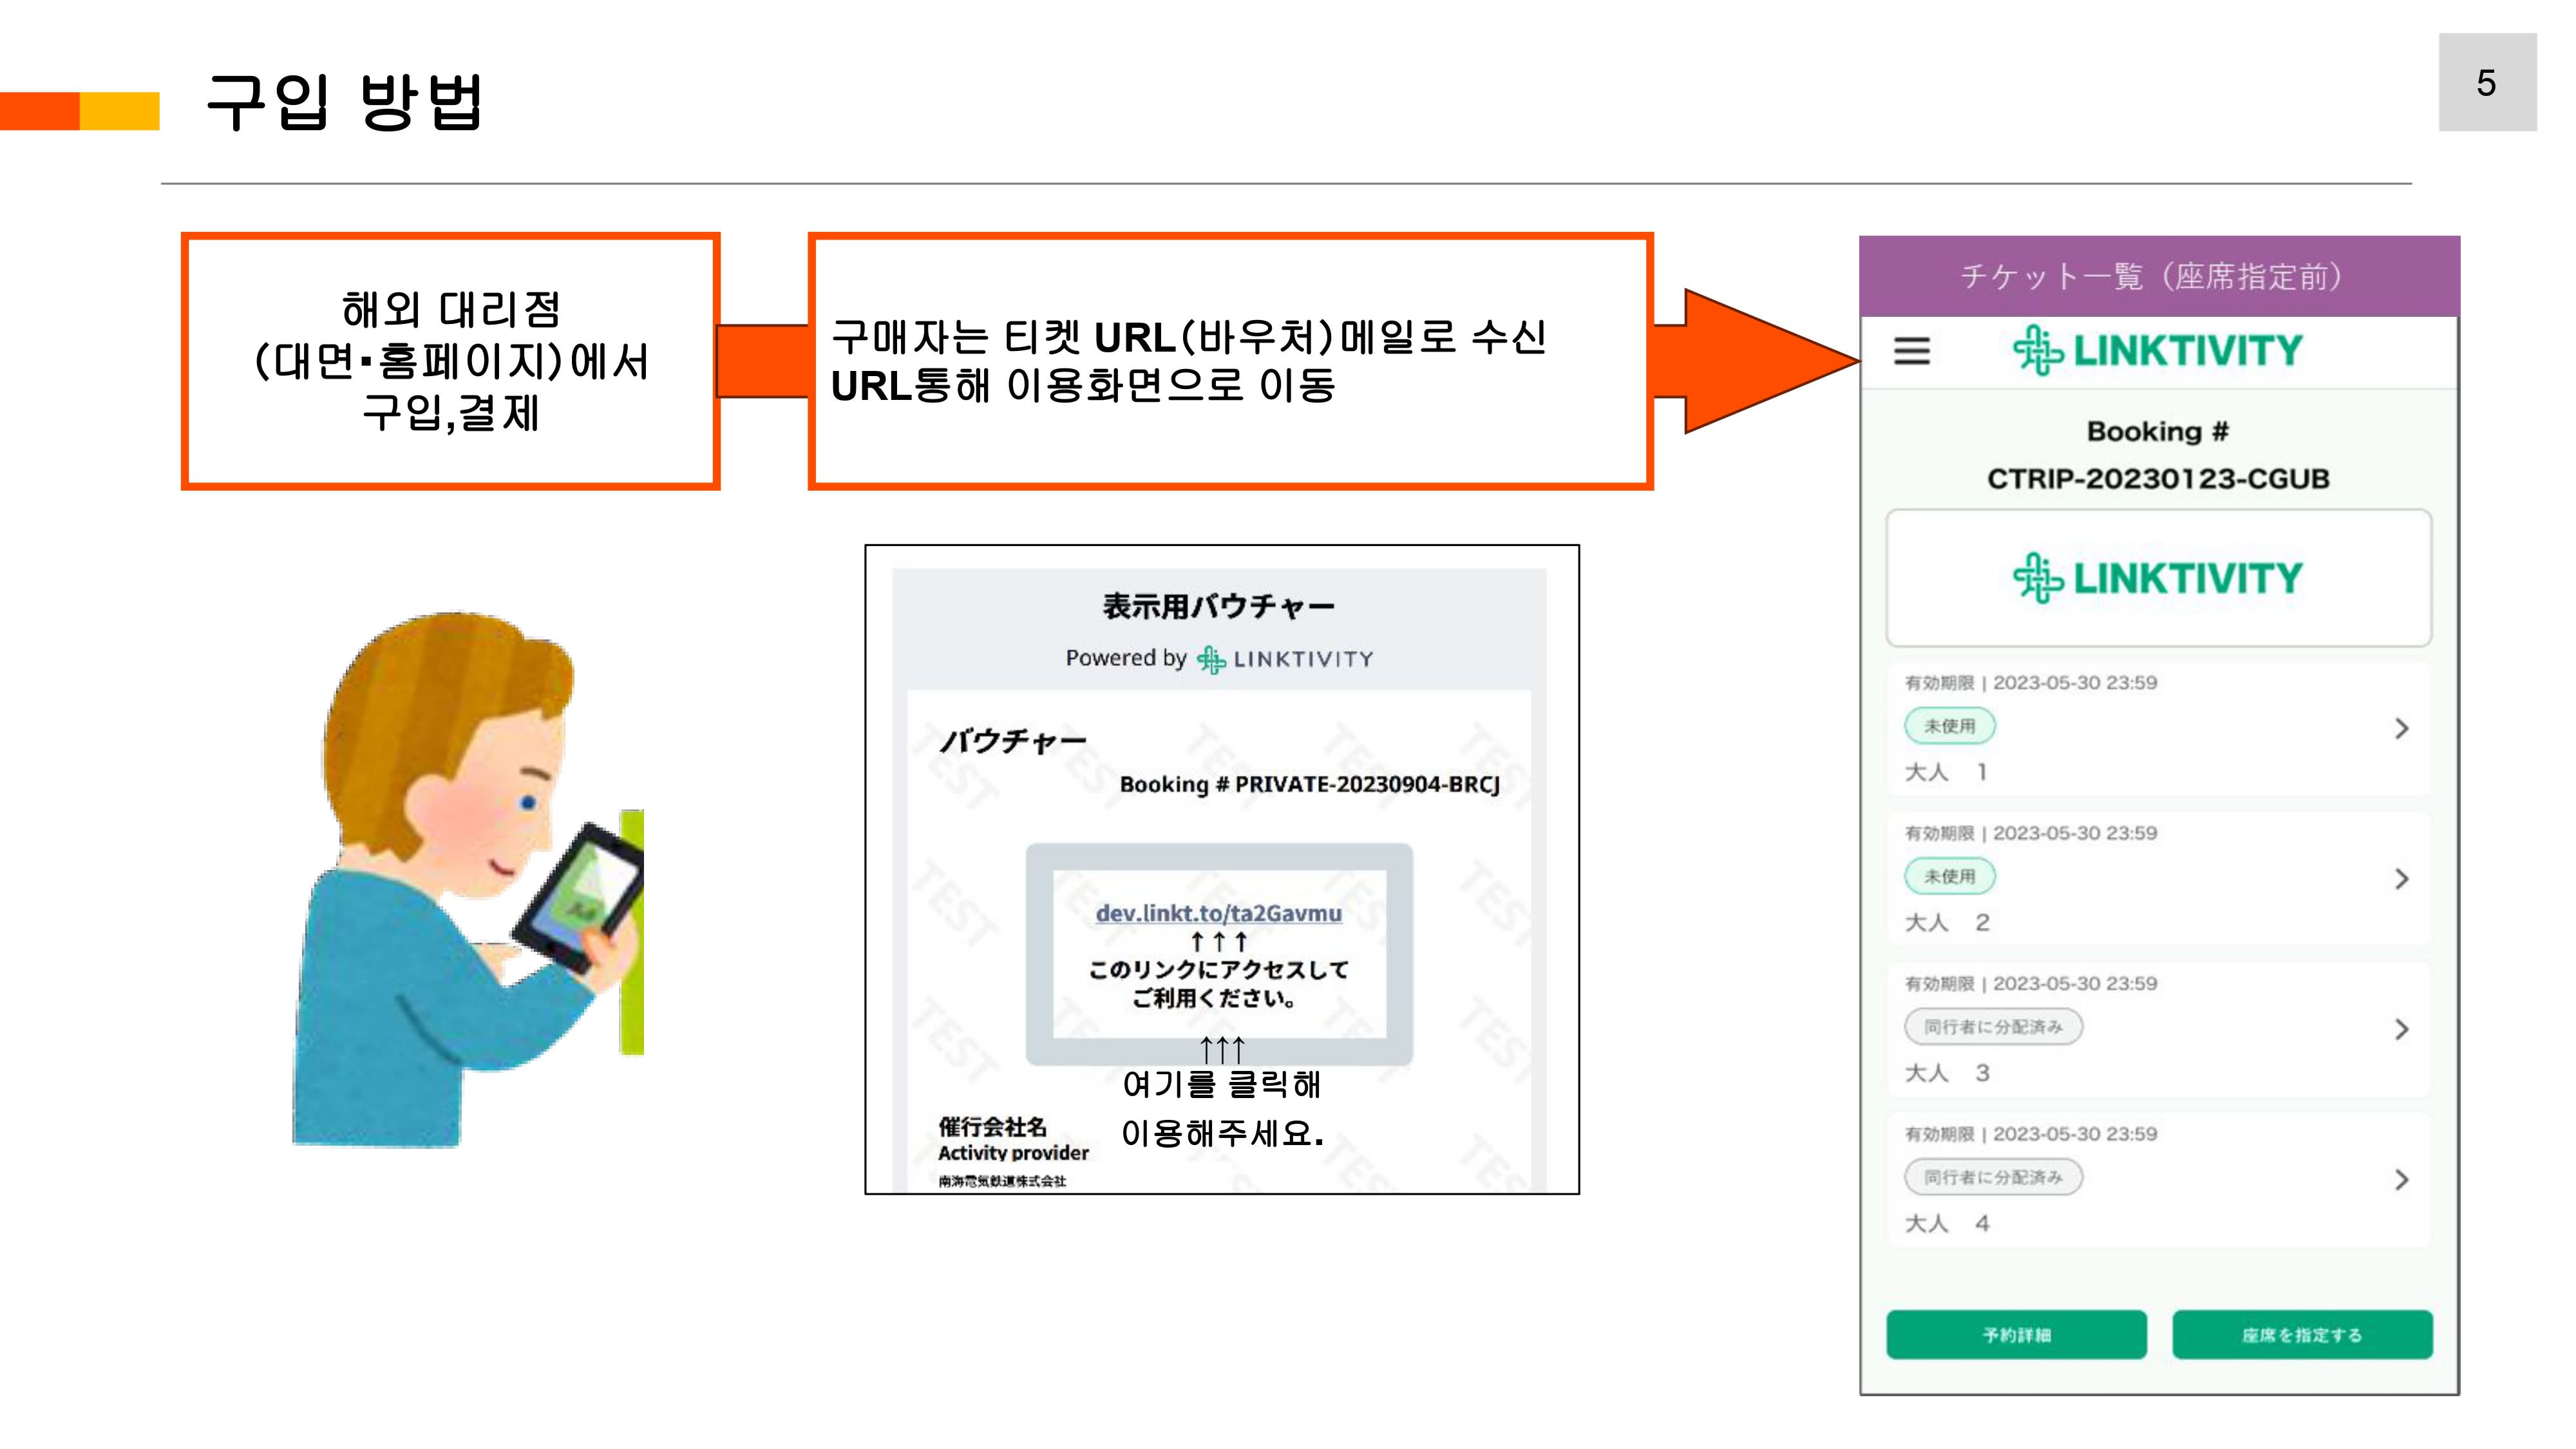Click 未使用 status badge on second ticket

point(1949,876)
